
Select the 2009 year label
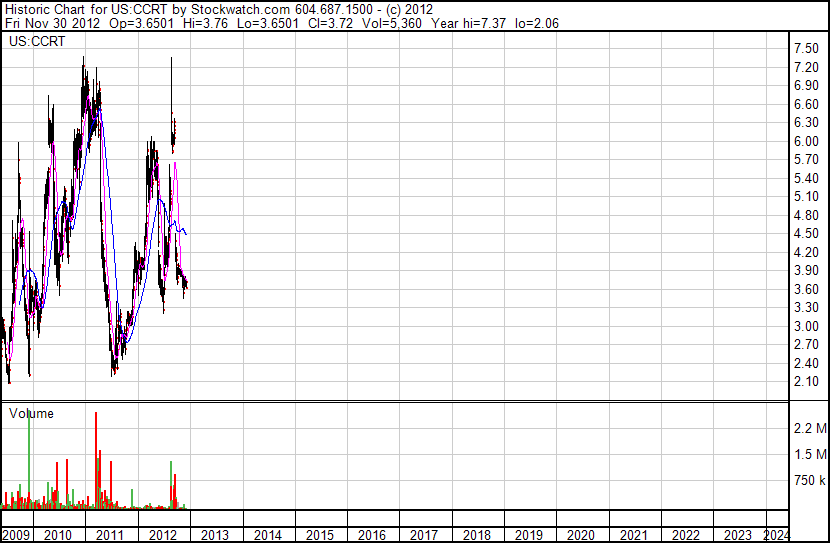(x=16, y=535)
